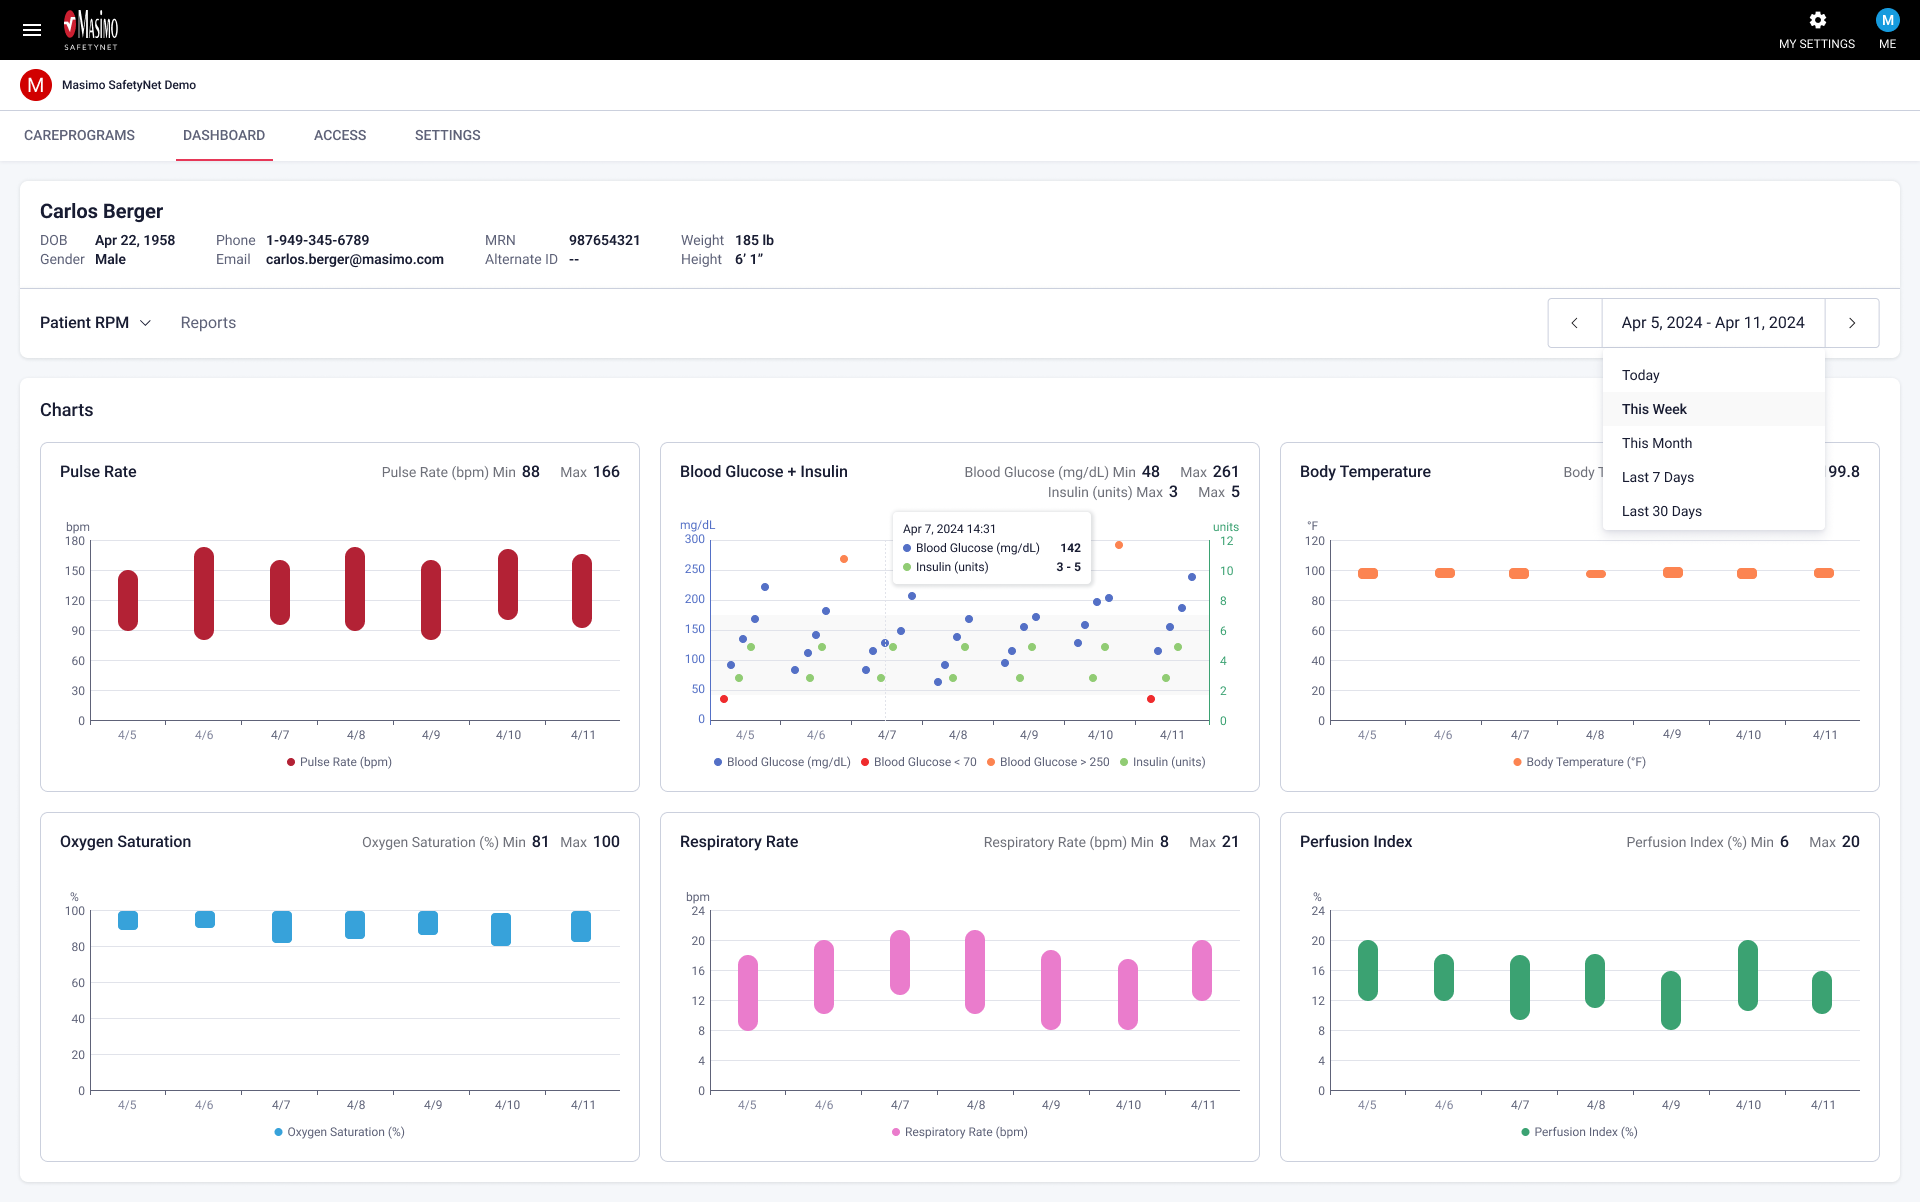Expand the Patient RPM dropdown
The width and height of the screenshot is (1920, 1202).
(96, 323)
